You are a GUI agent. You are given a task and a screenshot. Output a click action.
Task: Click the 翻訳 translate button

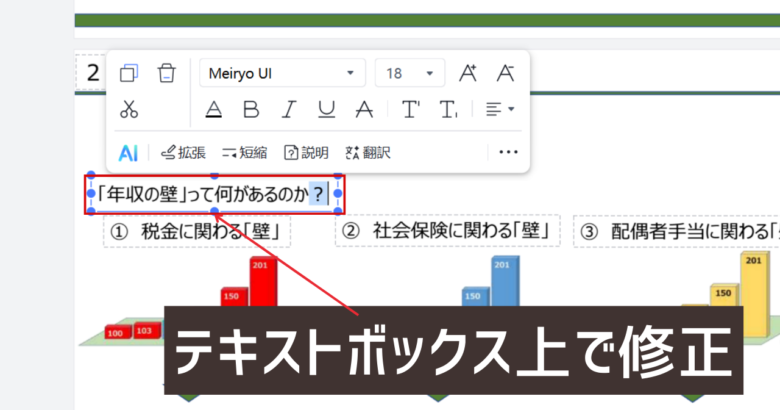tap(367, 153)
